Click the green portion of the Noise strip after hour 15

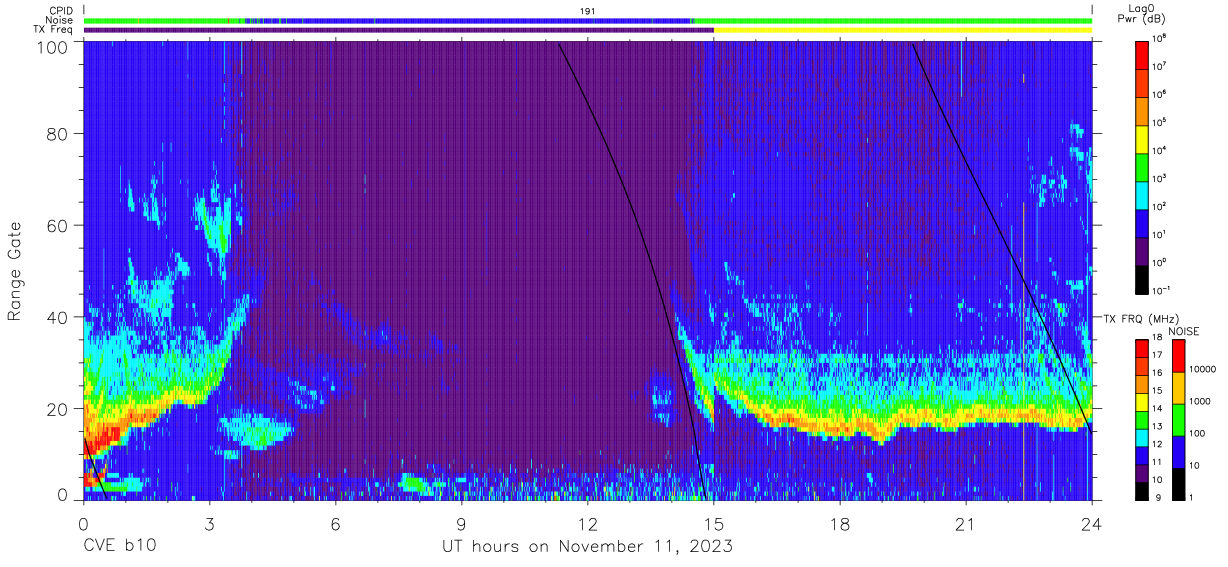tap(892, 20)
